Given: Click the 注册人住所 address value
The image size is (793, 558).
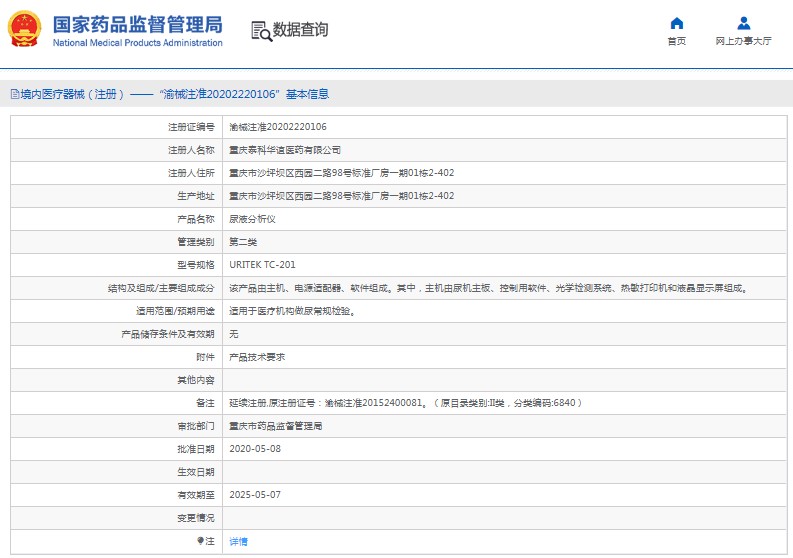Looking at the screenshot, I should pyautogui.click(x=341, y=173).
